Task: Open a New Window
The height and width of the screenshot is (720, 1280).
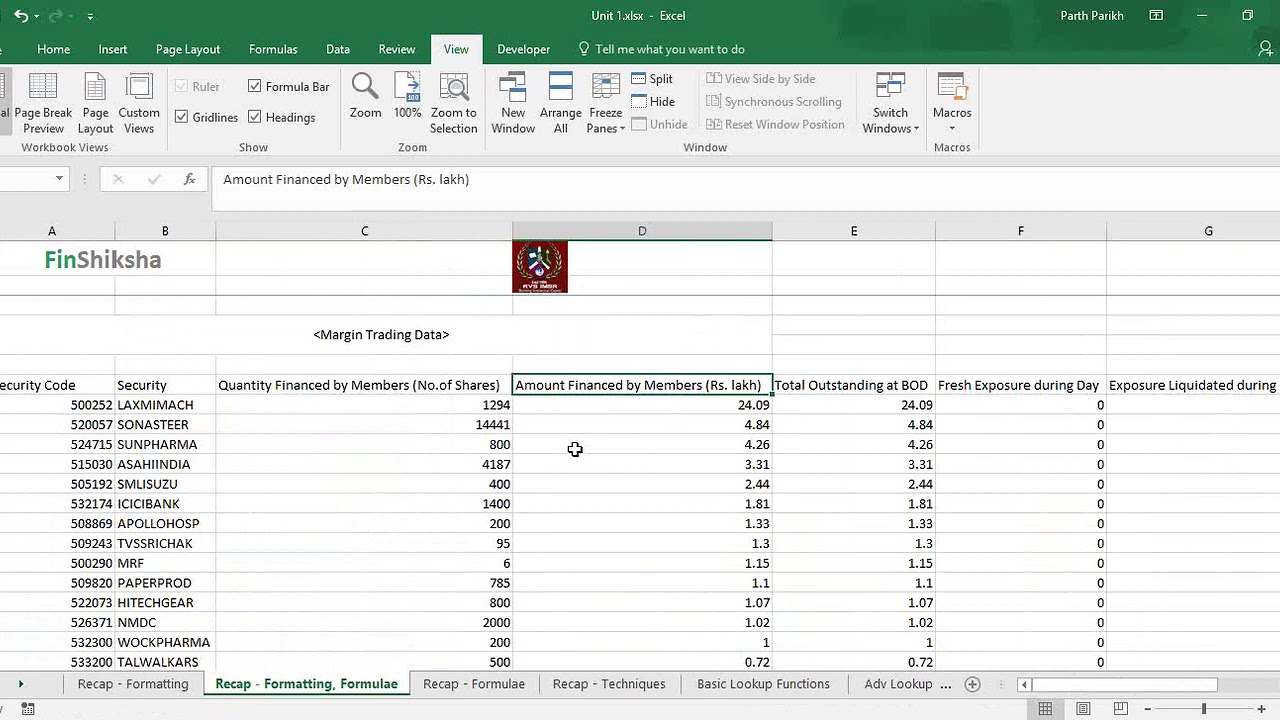Action: tap(513, 103)
